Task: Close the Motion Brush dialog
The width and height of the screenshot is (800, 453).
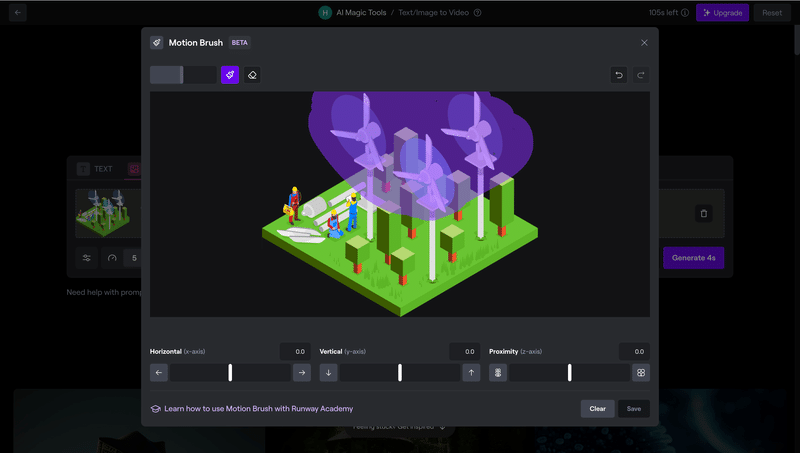Action: (644, 43)
